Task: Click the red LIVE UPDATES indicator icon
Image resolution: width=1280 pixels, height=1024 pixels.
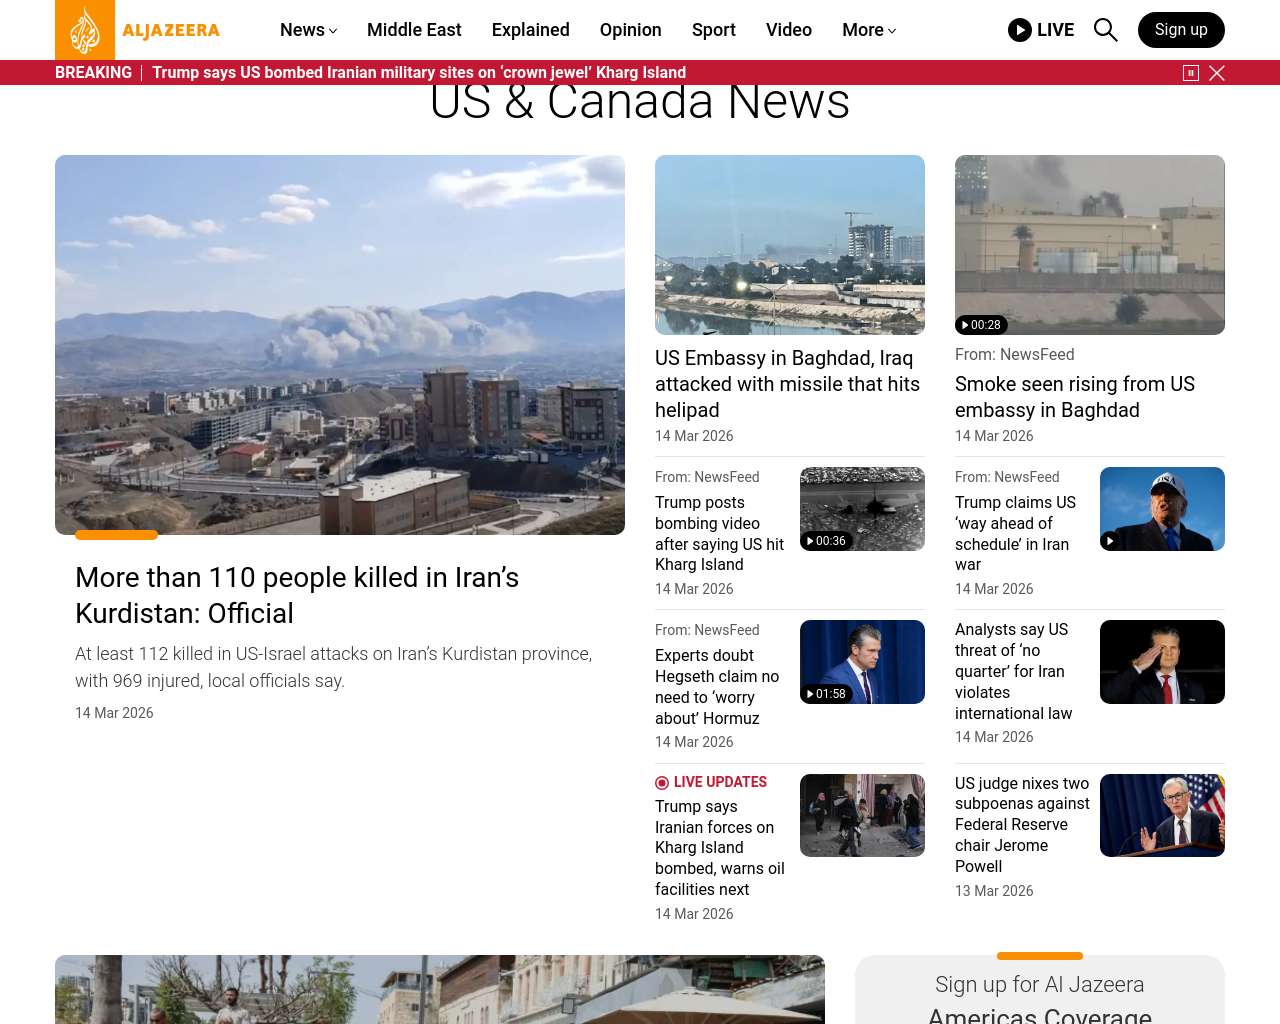Action: tap(662, 783)
